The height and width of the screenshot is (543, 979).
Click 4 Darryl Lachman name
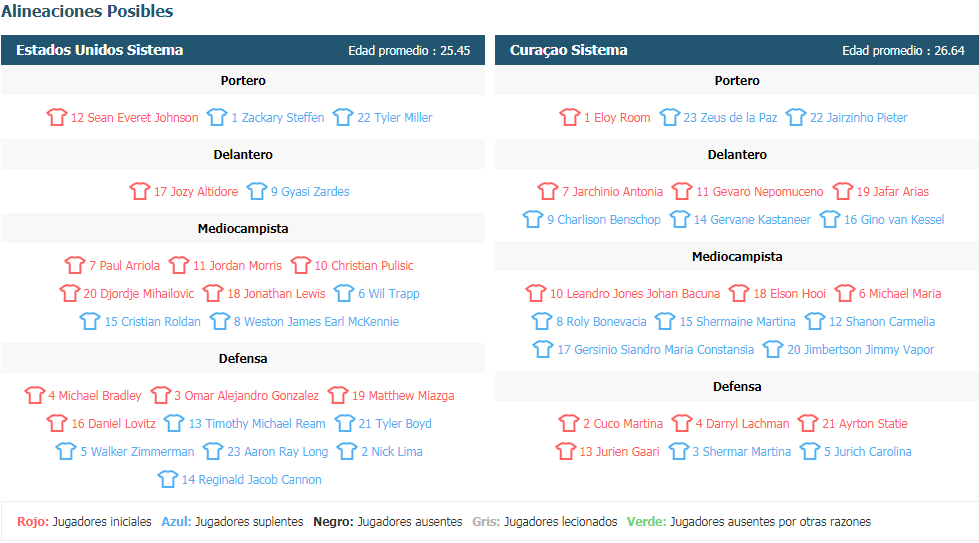(x=742, y=424)
